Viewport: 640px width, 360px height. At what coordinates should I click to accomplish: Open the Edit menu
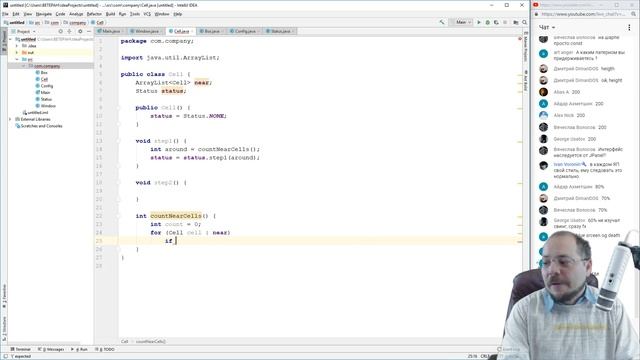(x=16, y=14)
